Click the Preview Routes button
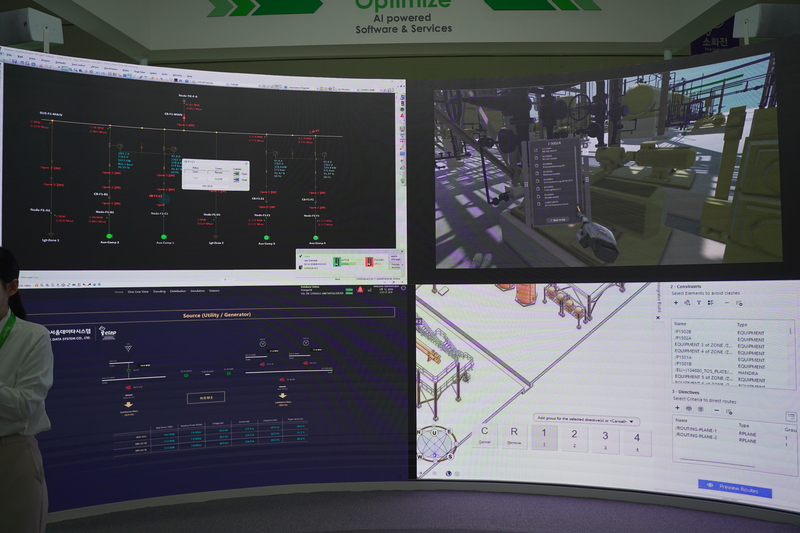 click(735, 489)
